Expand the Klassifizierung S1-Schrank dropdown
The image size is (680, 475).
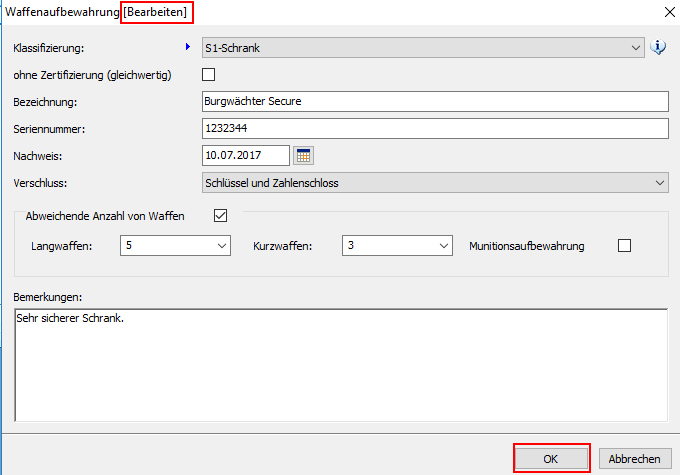coord(638,47)
